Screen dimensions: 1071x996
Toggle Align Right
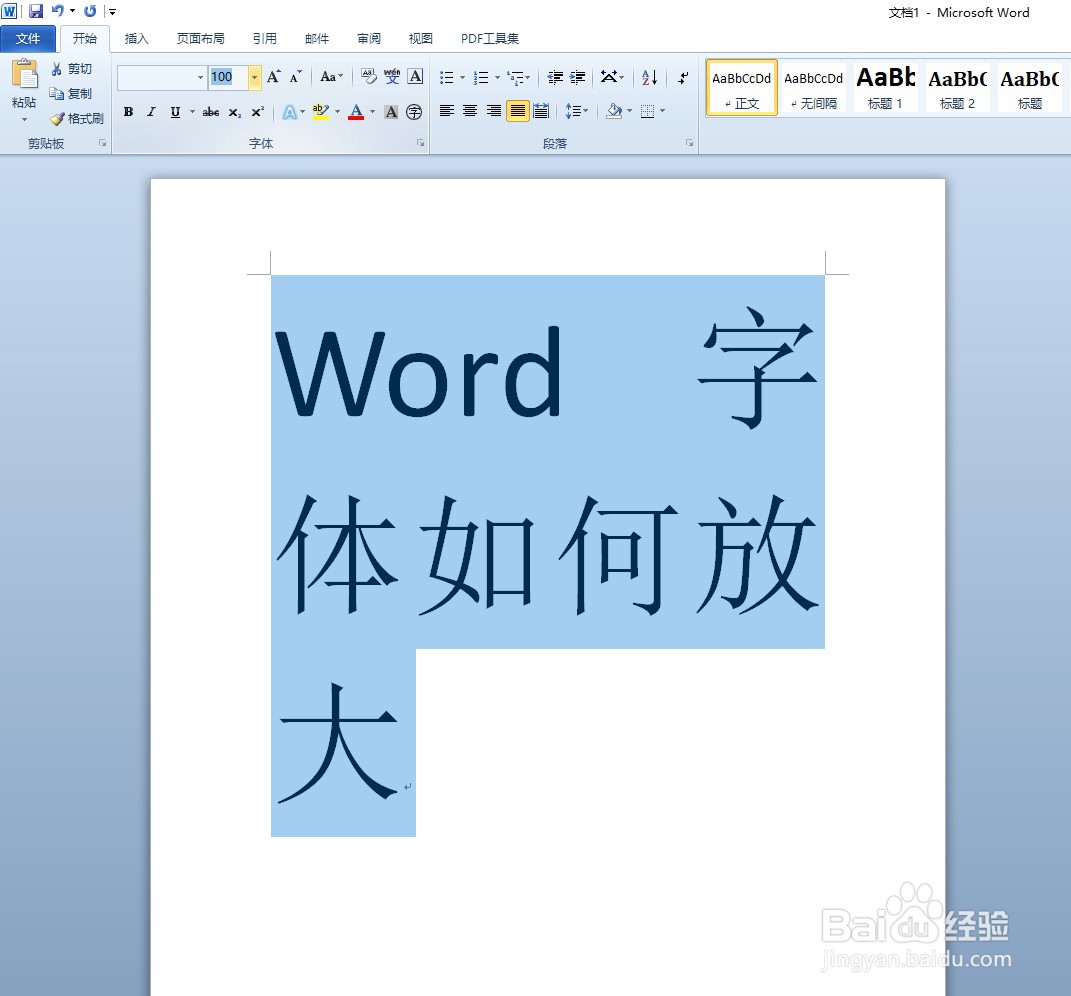pos(494,111)
